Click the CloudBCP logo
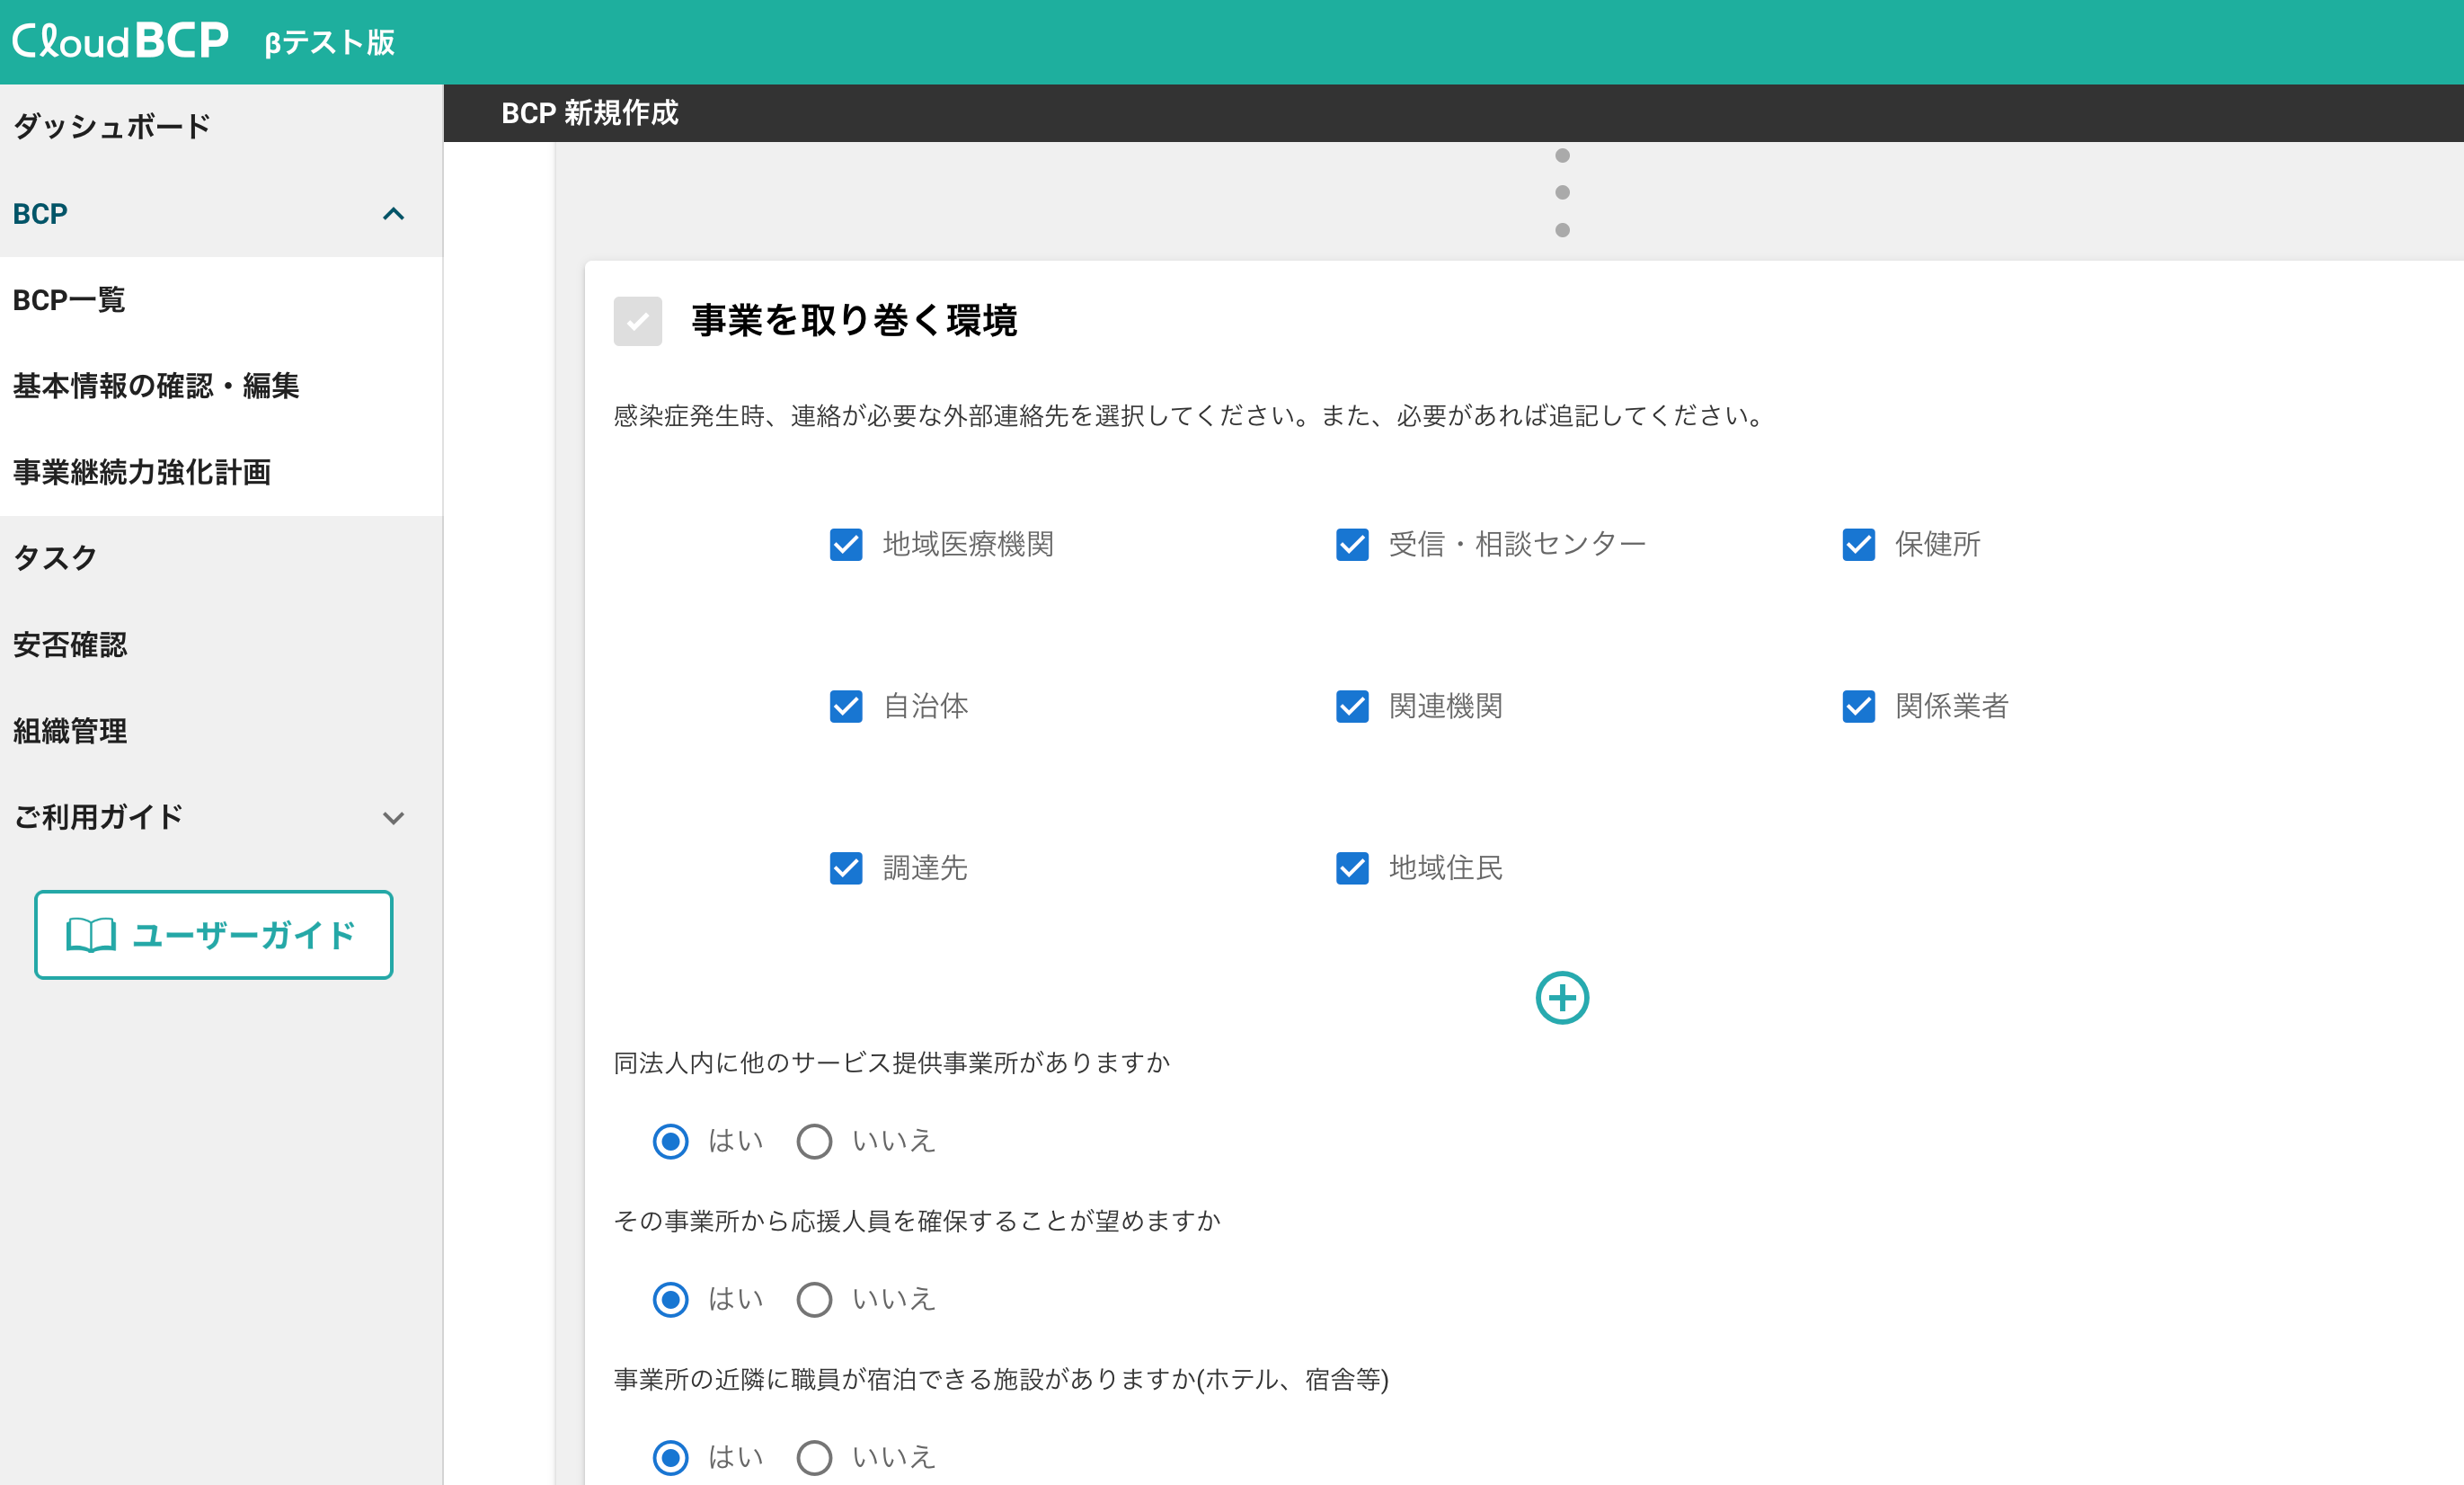This screenshot has height=1485, width=2464. [x=120, y=41]
